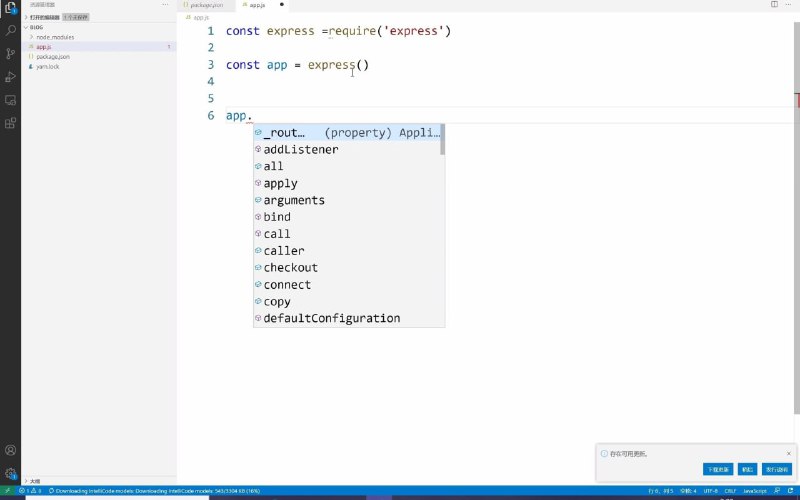Image resolution: width=800 pixels, height=500 pixels.
Task: Open the Explorer view in activity bar
Action: point(10,9)
